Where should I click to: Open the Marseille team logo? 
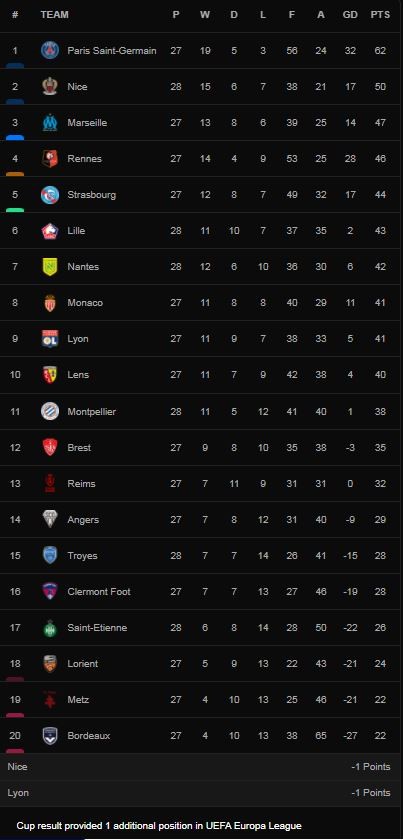point(50,123)
